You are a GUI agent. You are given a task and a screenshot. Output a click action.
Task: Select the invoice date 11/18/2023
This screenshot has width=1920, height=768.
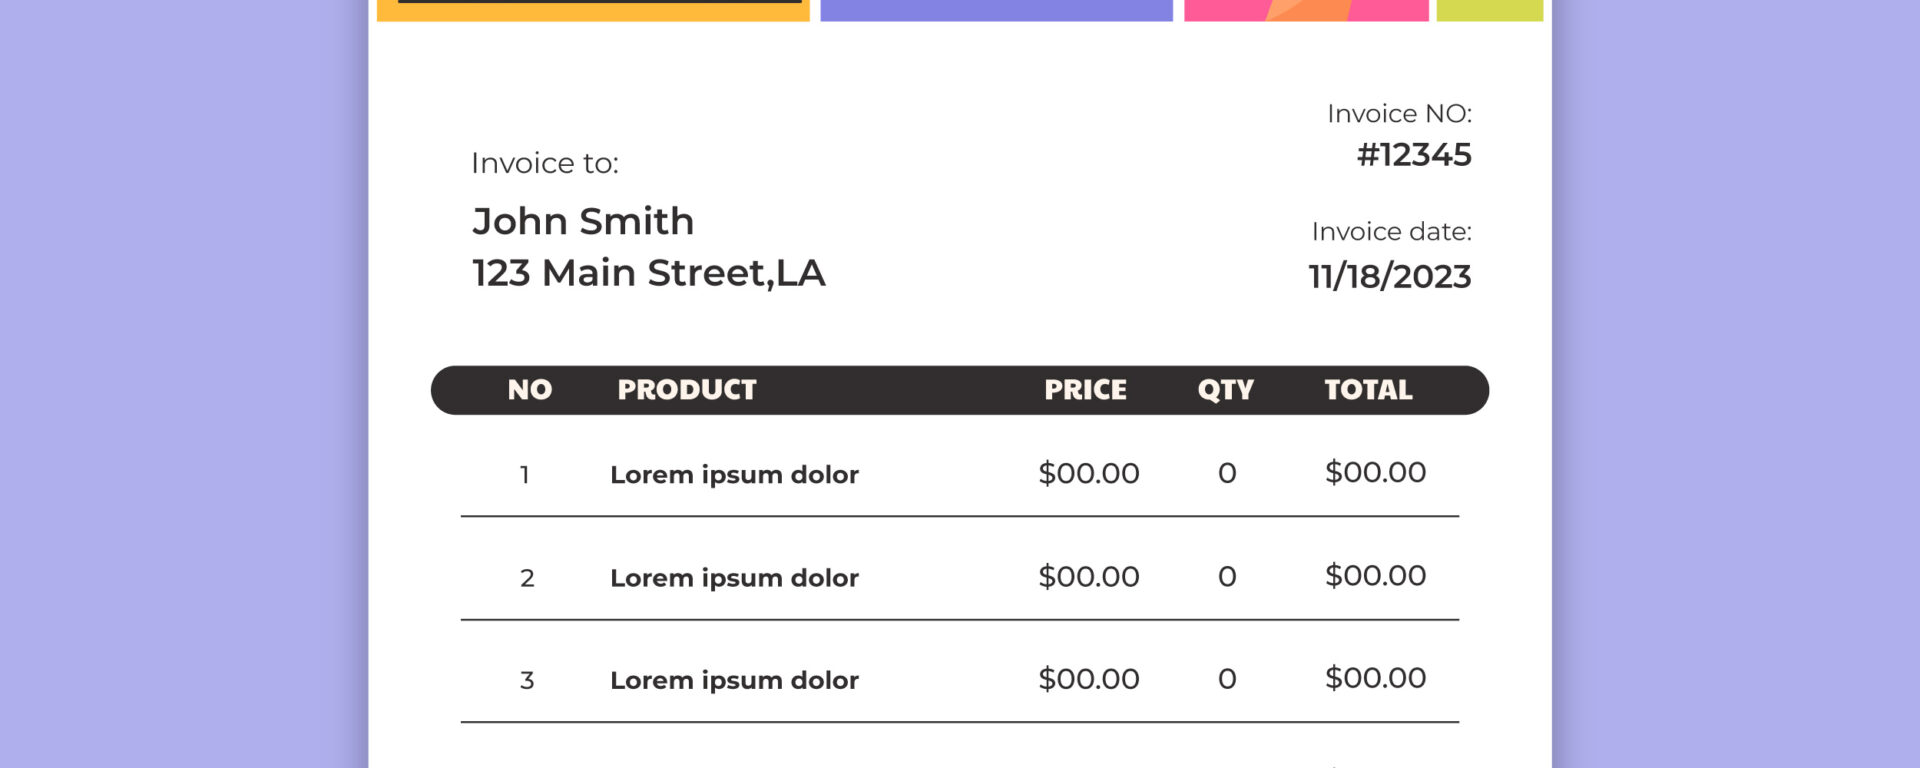click(1390, 276)
